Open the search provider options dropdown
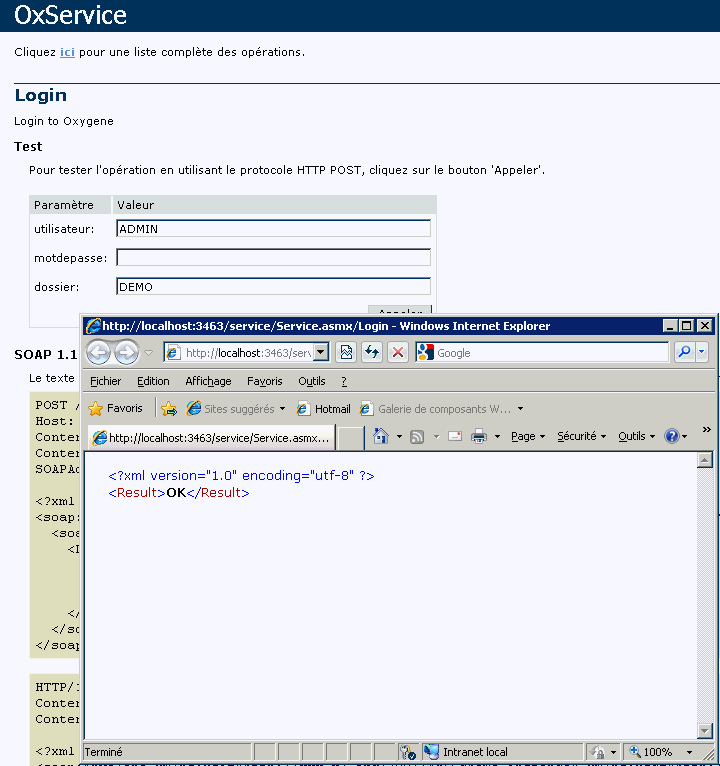This screenshot has width=720, height=766. tap(702, 352)
